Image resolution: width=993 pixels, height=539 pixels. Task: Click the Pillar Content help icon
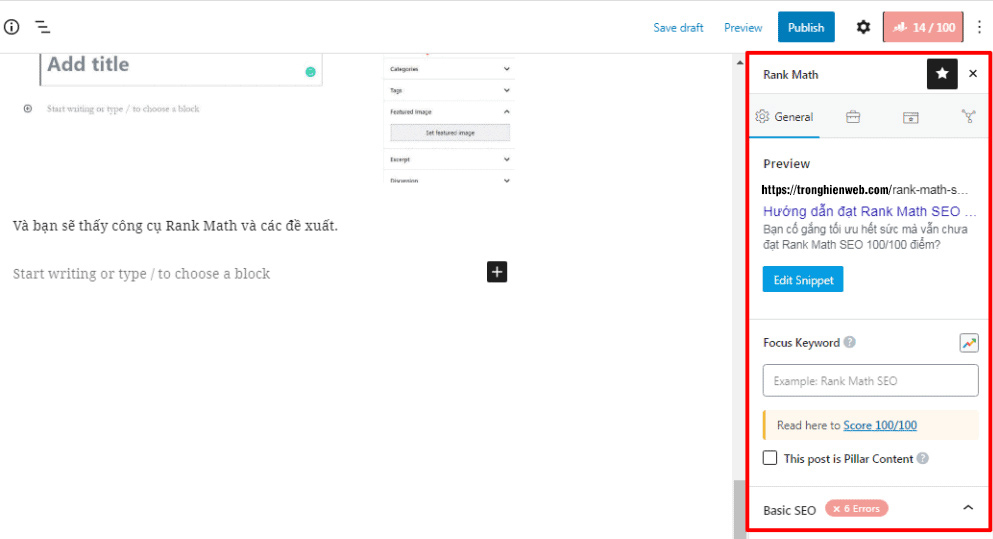point(923,458)
